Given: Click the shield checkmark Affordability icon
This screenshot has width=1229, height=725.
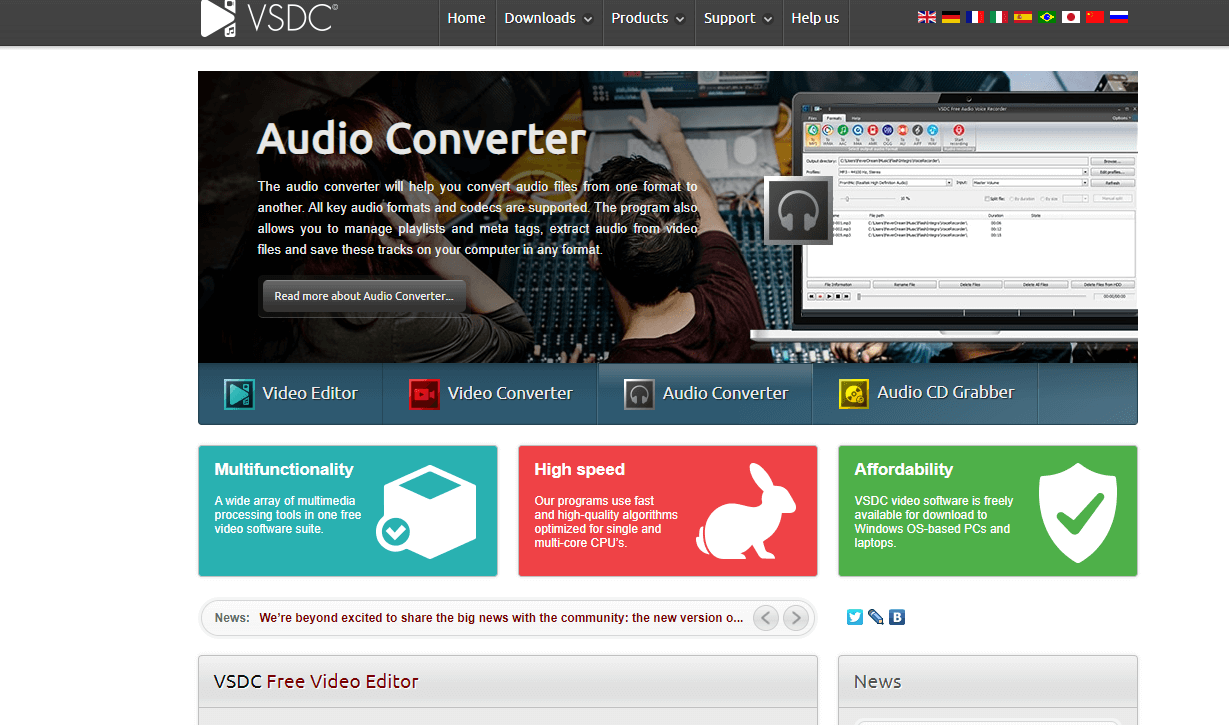Looking at the screenshot, I should (x=1077, y=513).
